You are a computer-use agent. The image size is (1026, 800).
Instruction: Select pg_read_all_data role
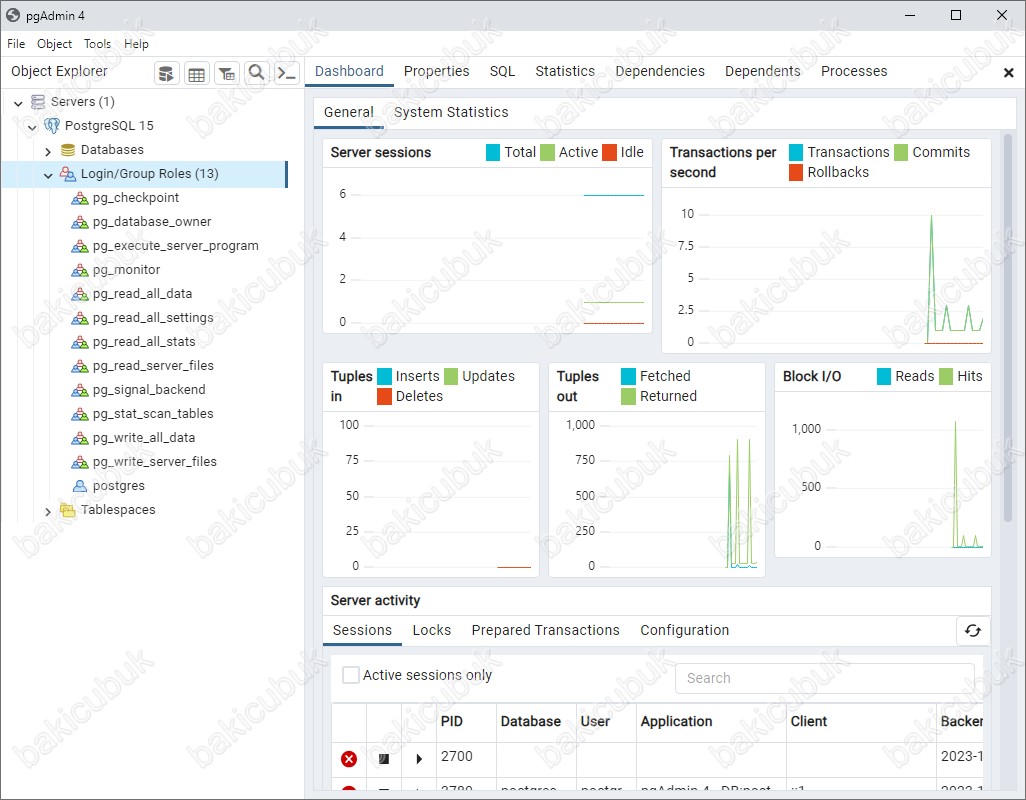(142, 294)
